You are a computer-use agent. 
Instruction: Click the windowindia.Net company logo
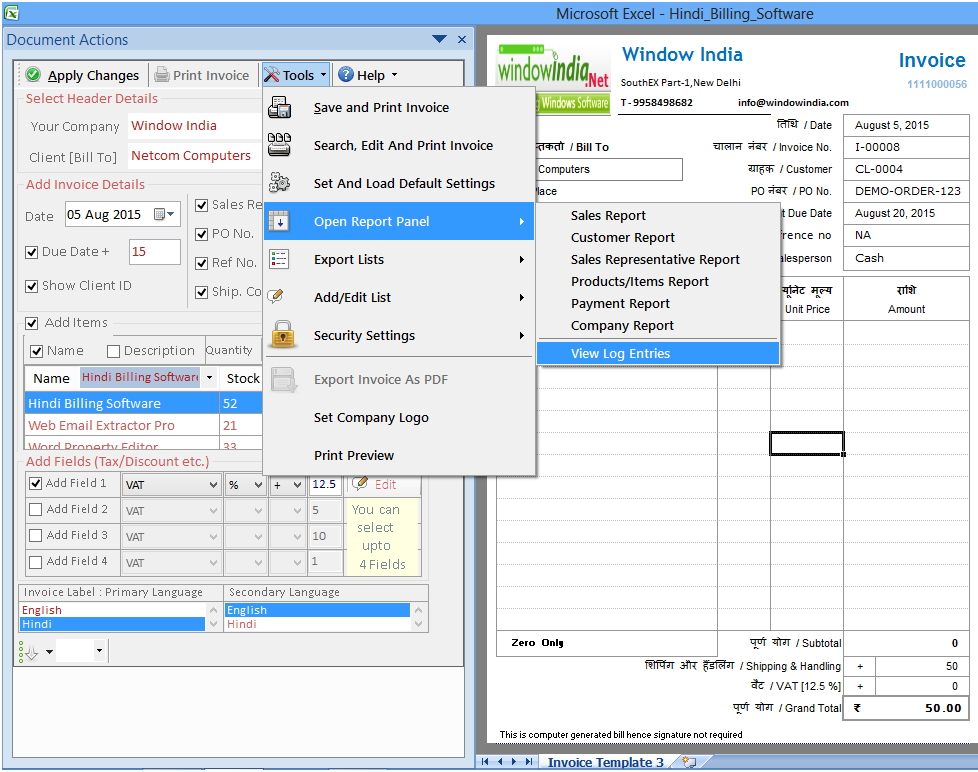click(x=553, y=79)
